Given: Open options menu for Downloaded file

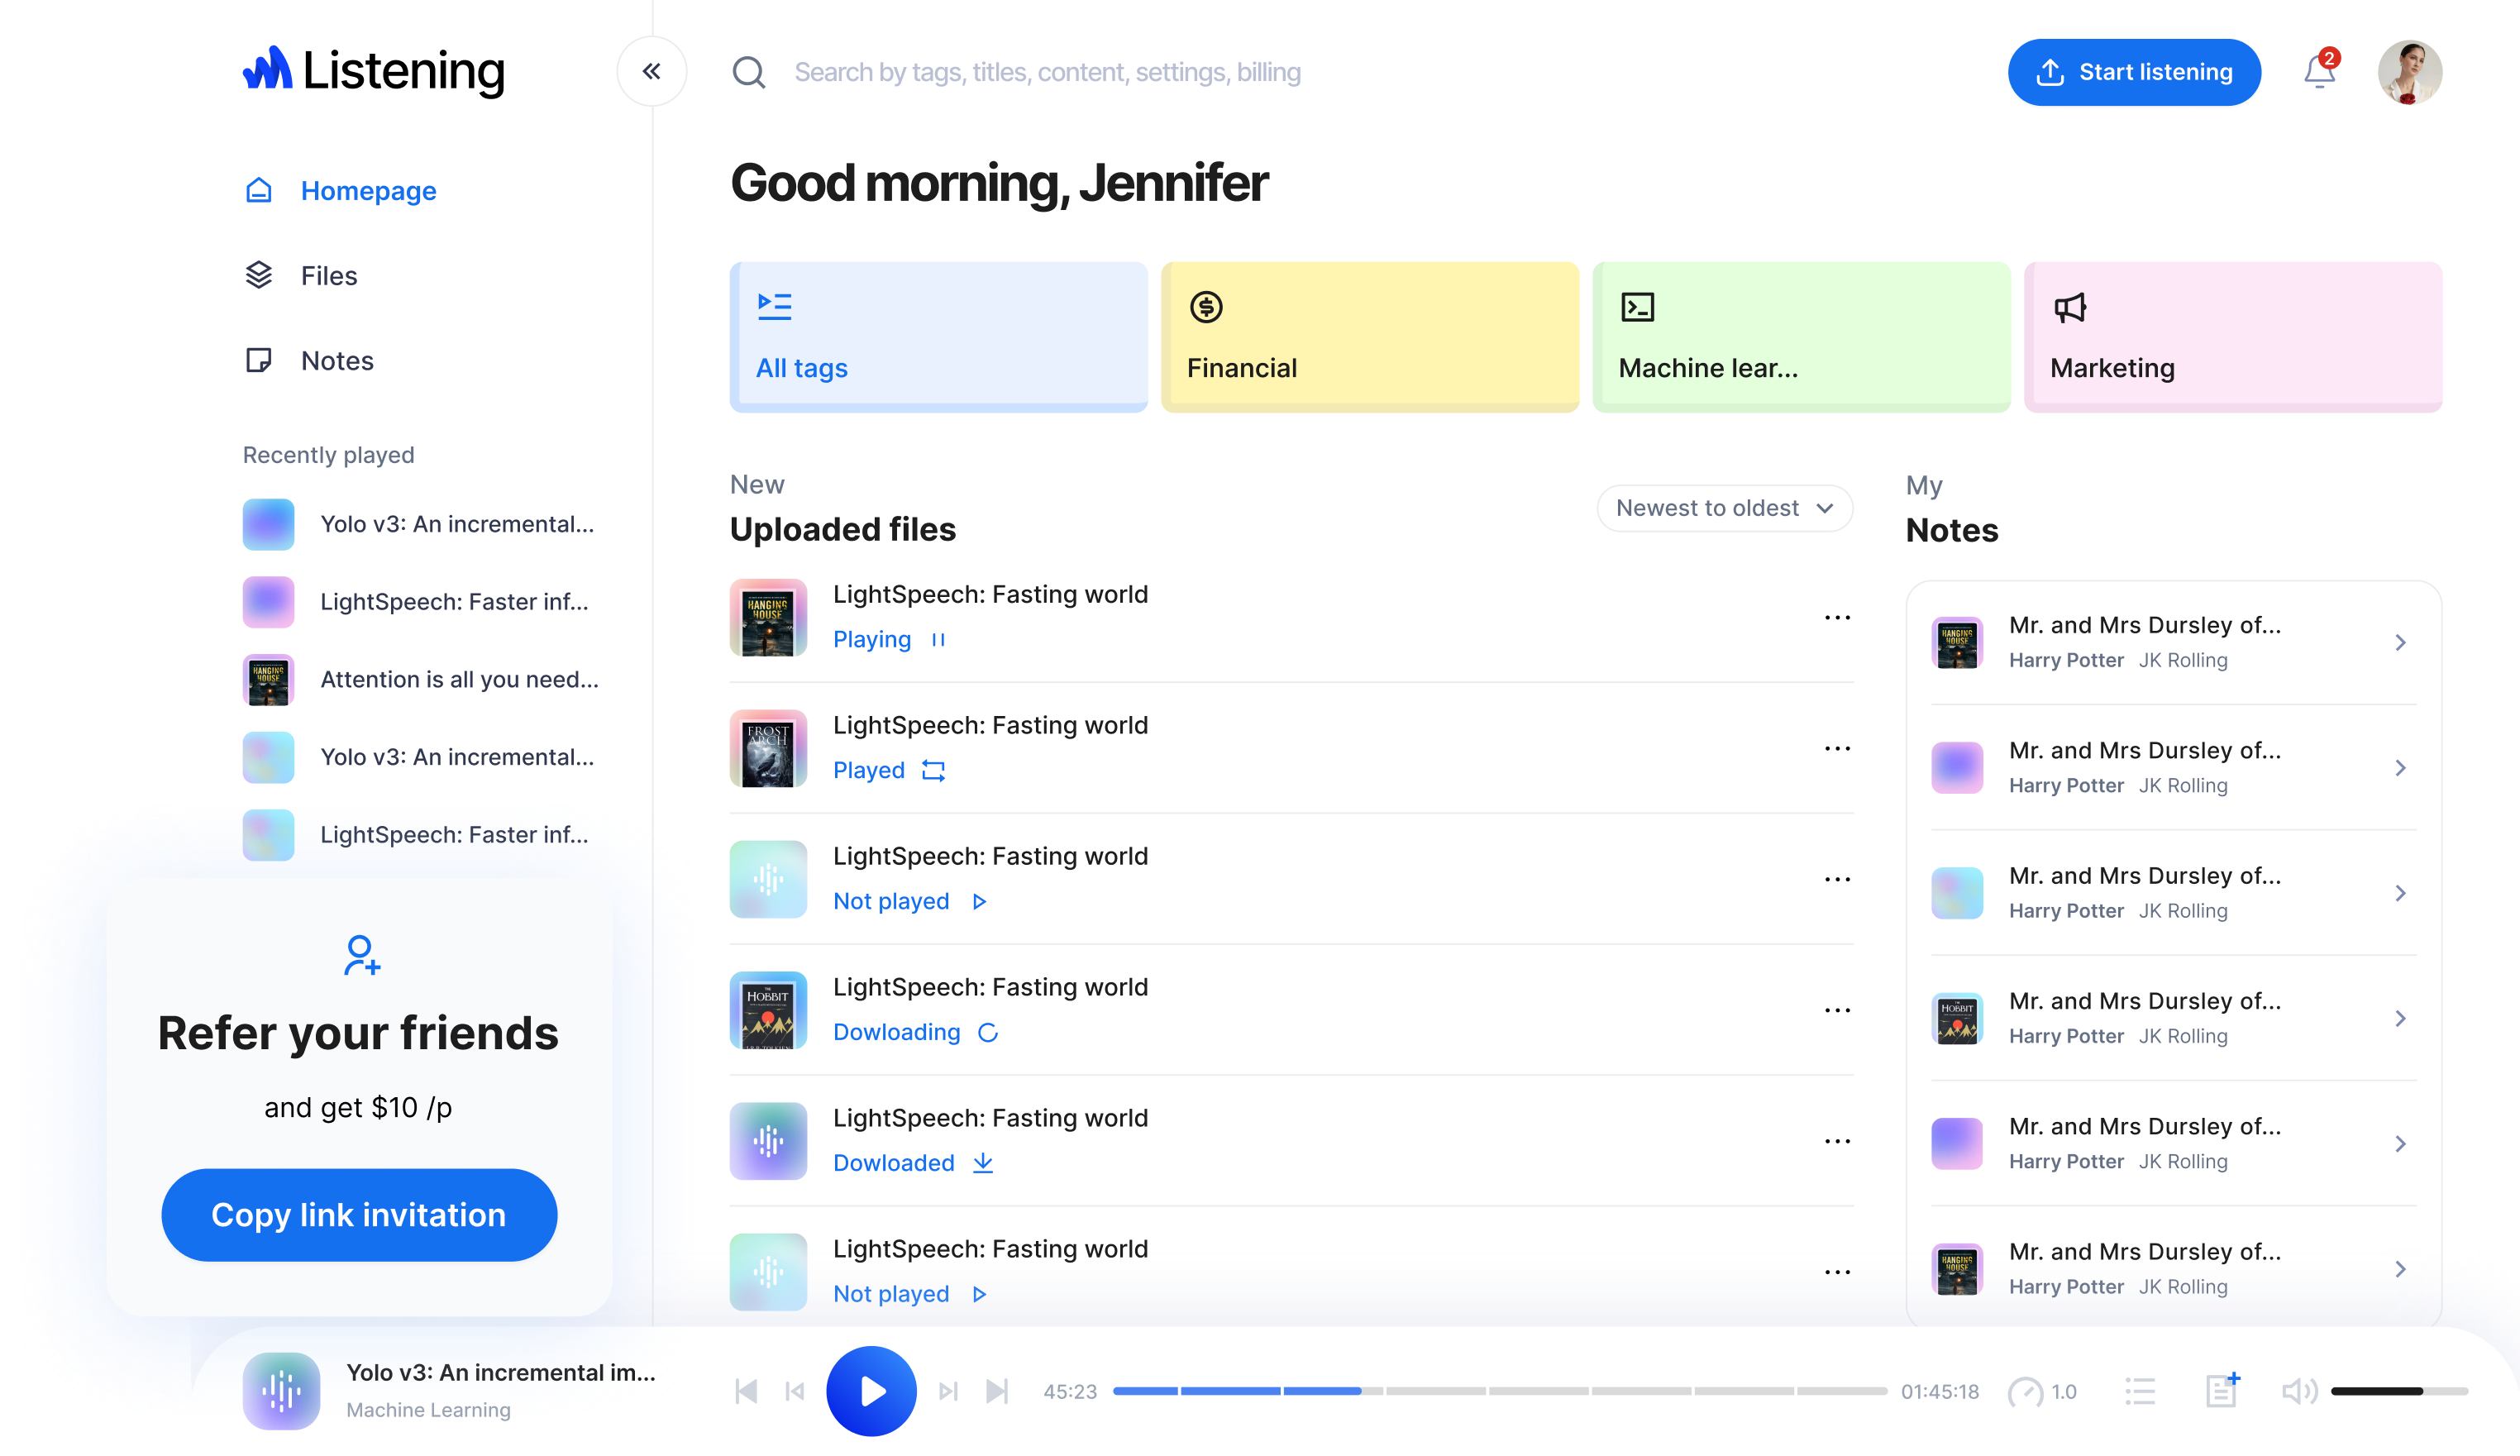Looking at the screenshot, I should pos(1837,1141).
